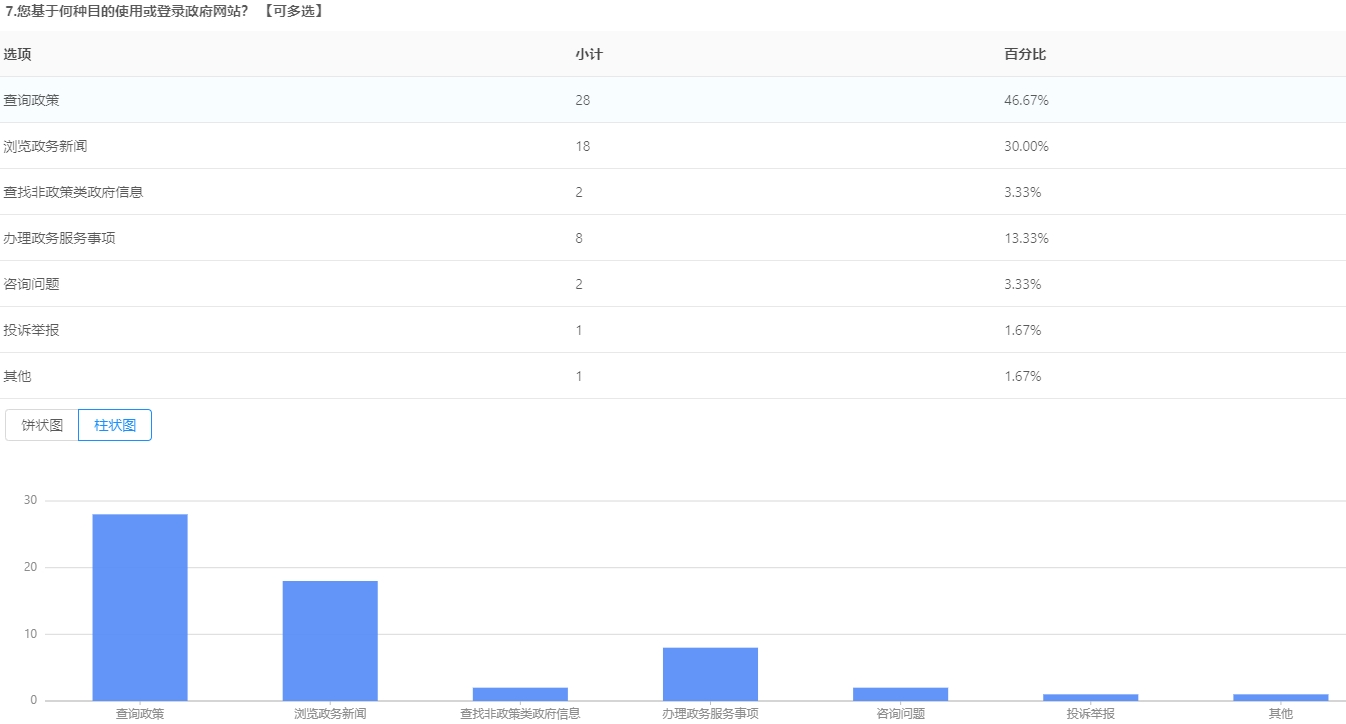
Task: Click the 选项 column header
Action: tap(18, 54)
